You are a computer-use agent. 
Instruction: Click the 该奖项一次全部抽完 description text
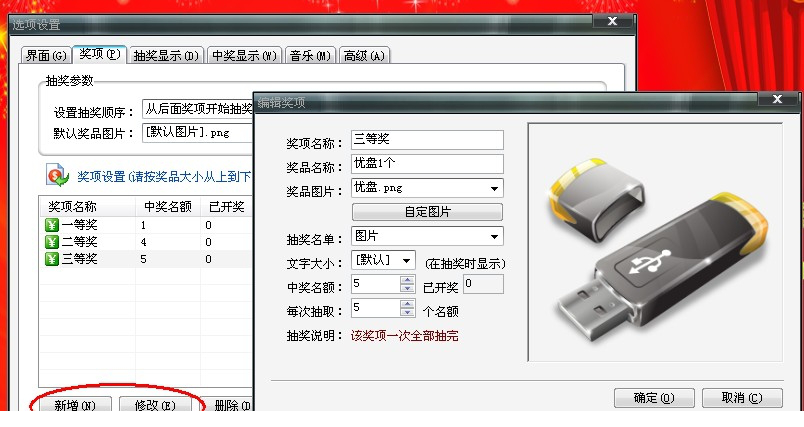pyautogui.click(x=405, y=336)
